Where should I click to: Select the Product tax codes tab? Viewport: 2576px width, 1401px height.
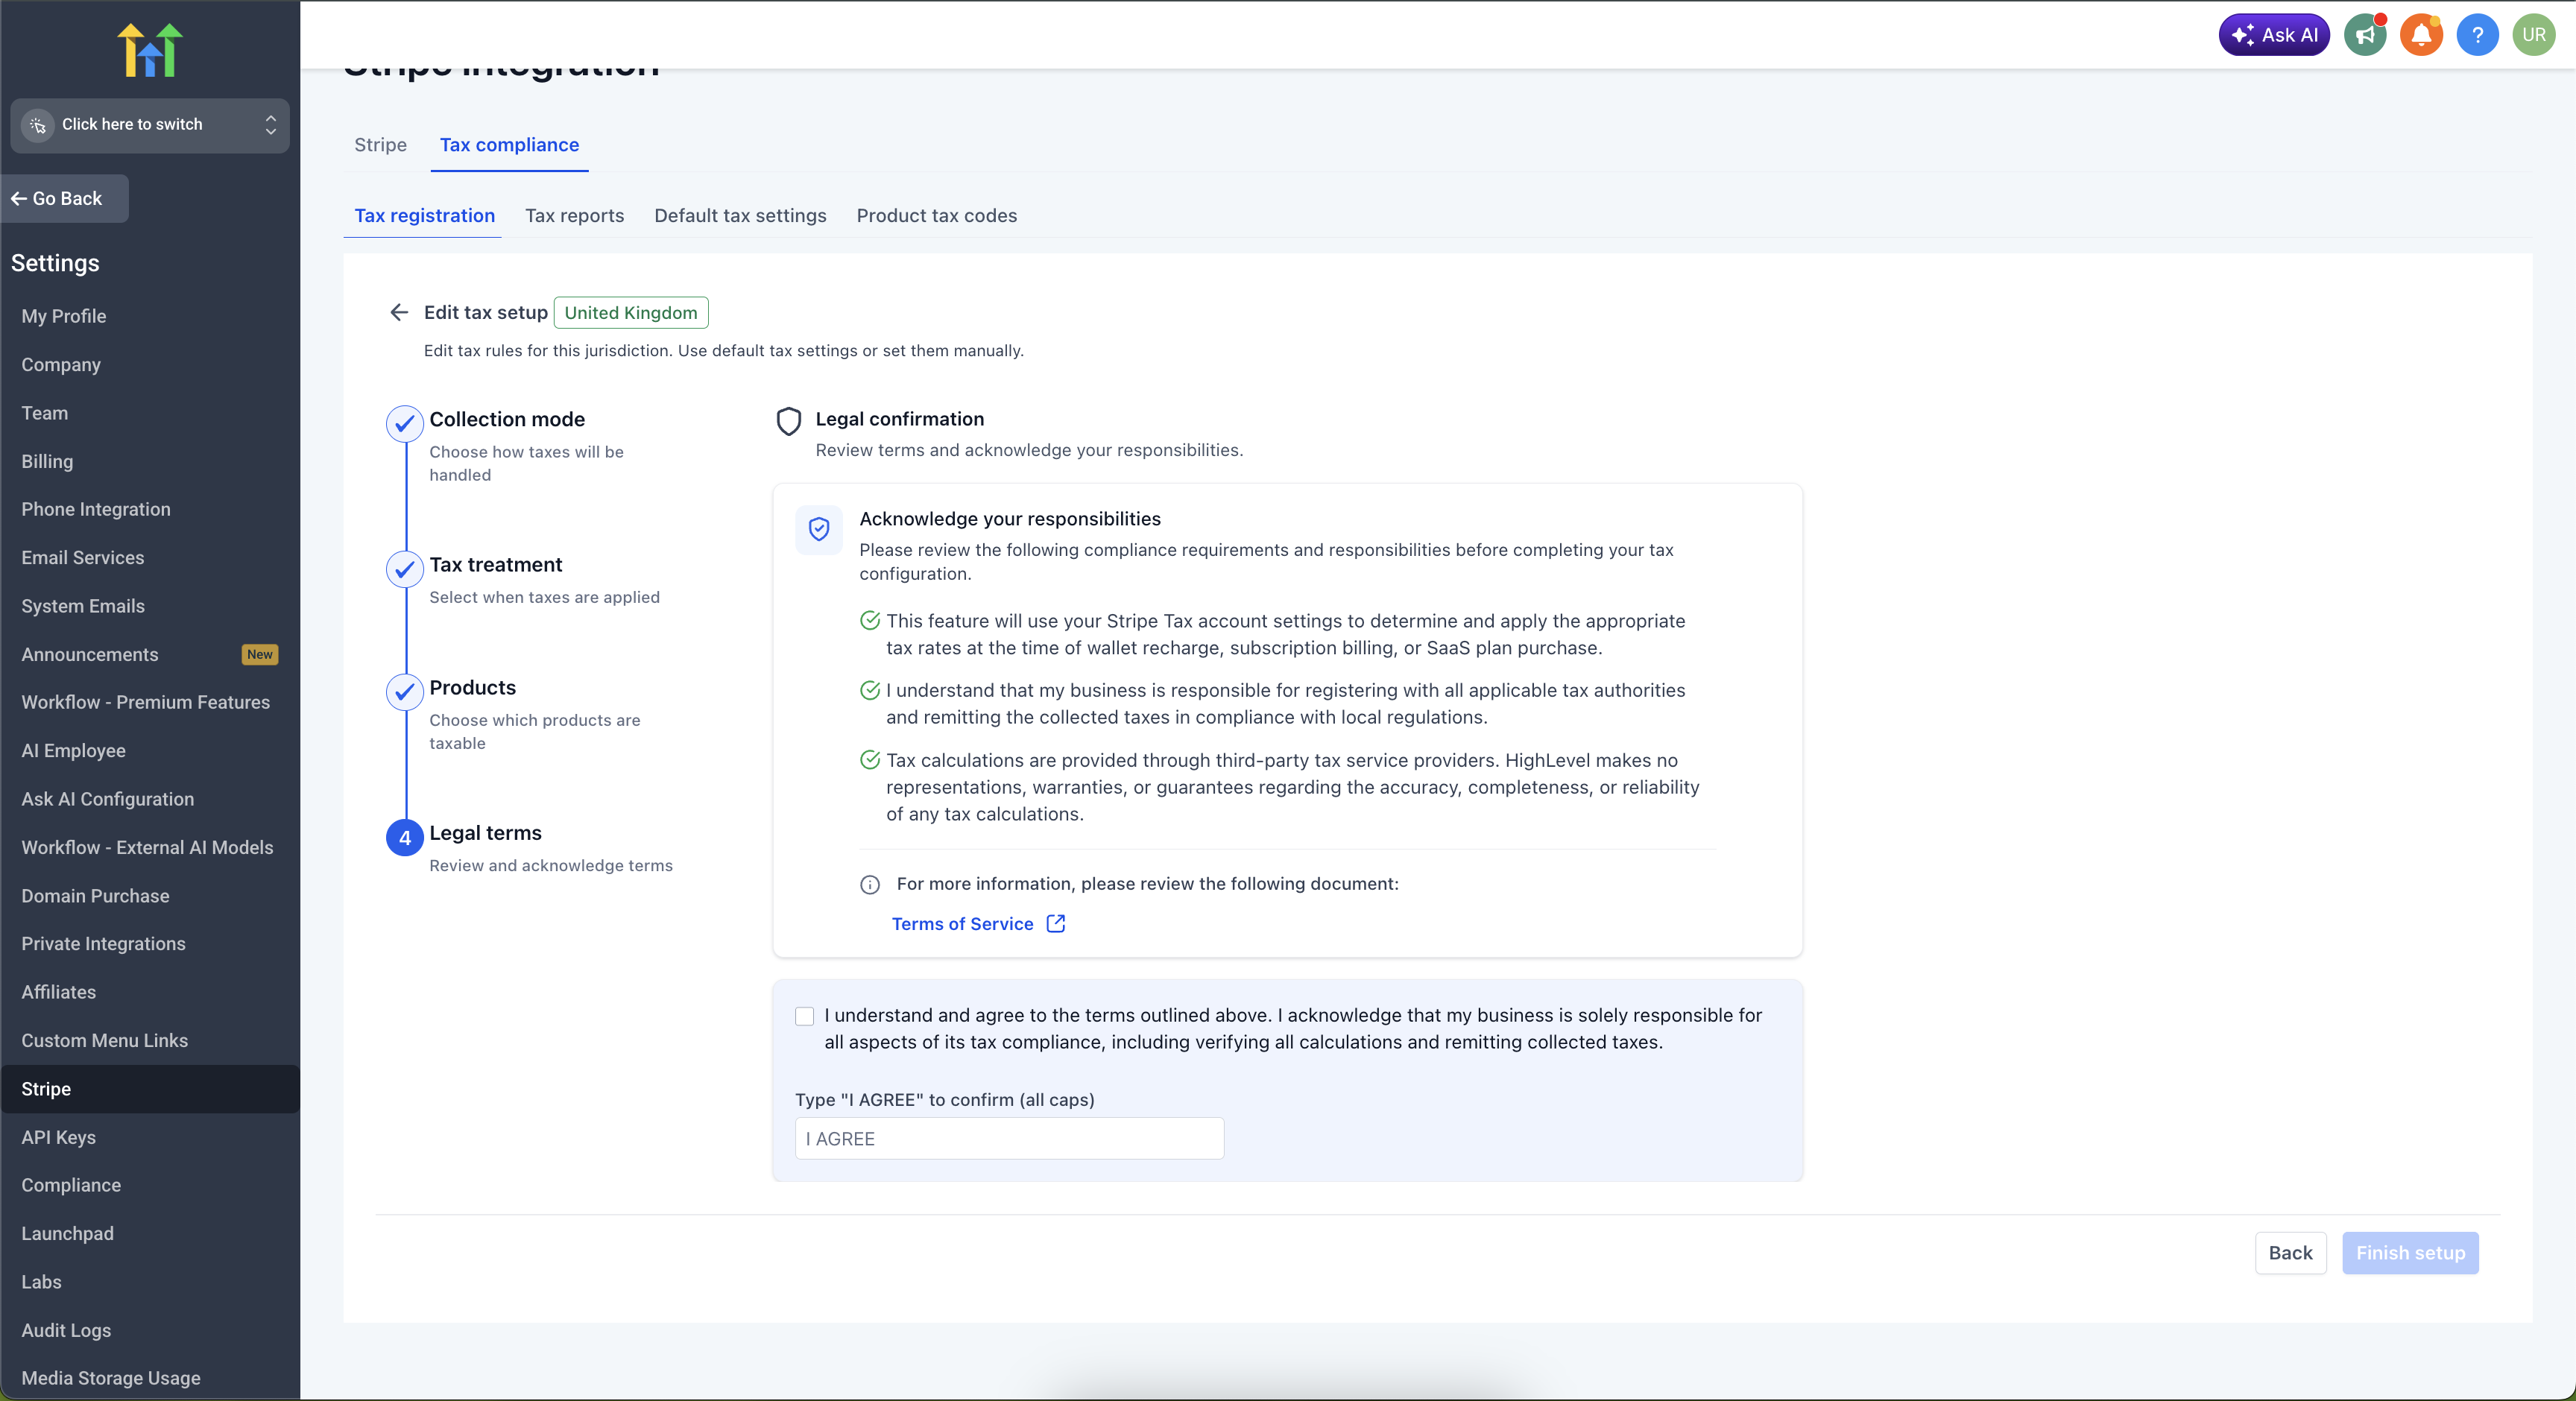coord(936,216)
